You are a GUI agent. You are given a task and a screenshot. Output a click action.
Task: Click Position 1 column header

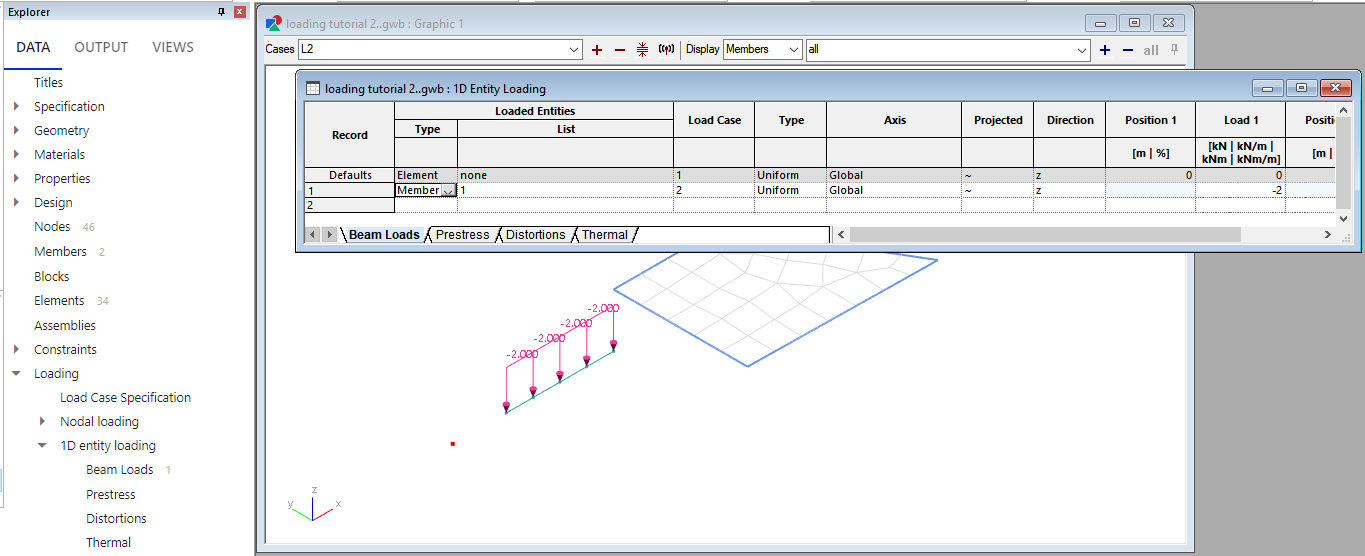pyautogui.click(x=1150, y=120)
